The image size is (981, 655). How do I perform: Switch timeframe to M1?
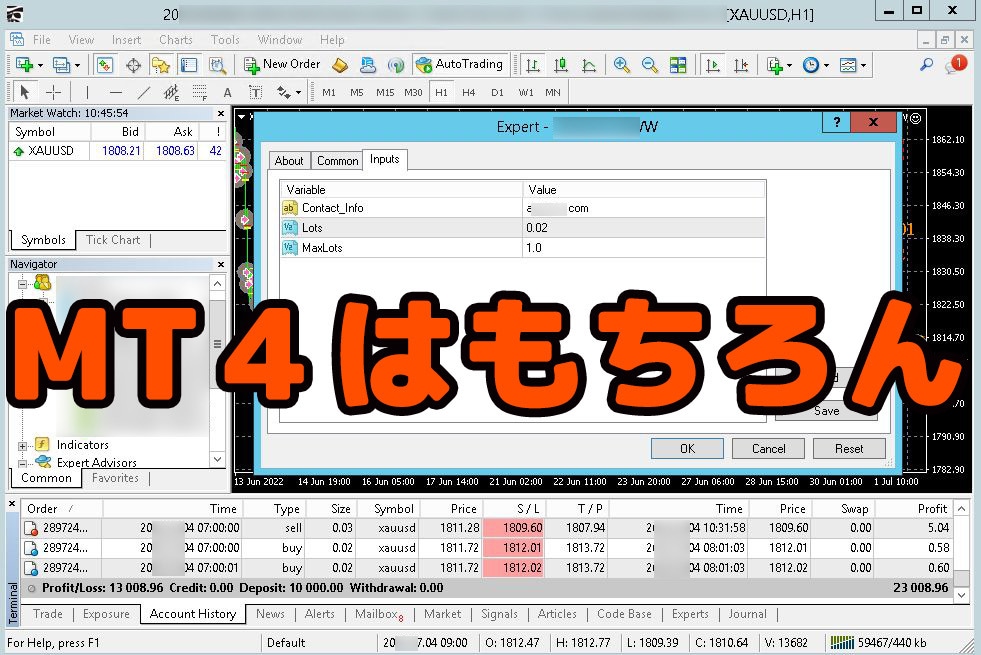point(328,93)
